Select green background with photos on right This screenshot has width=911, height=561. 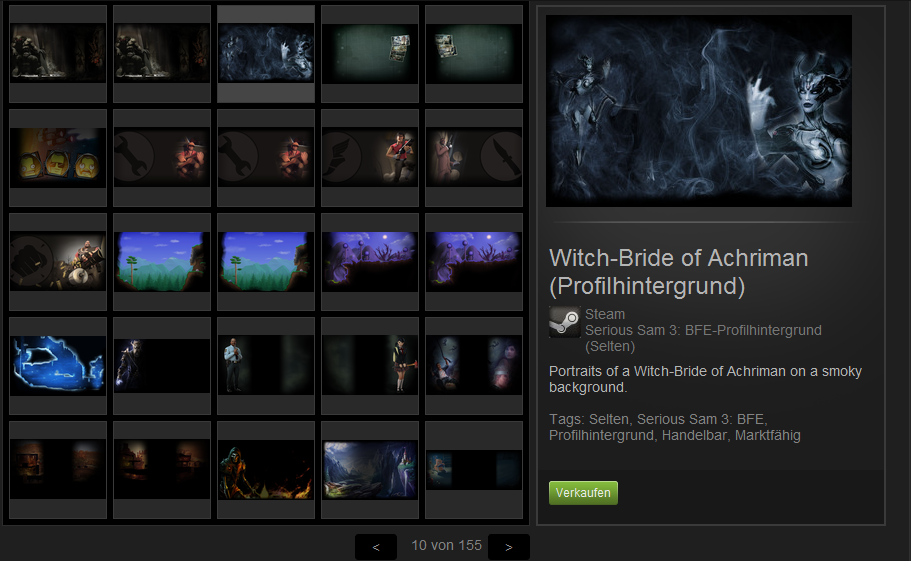coord(370,53)
